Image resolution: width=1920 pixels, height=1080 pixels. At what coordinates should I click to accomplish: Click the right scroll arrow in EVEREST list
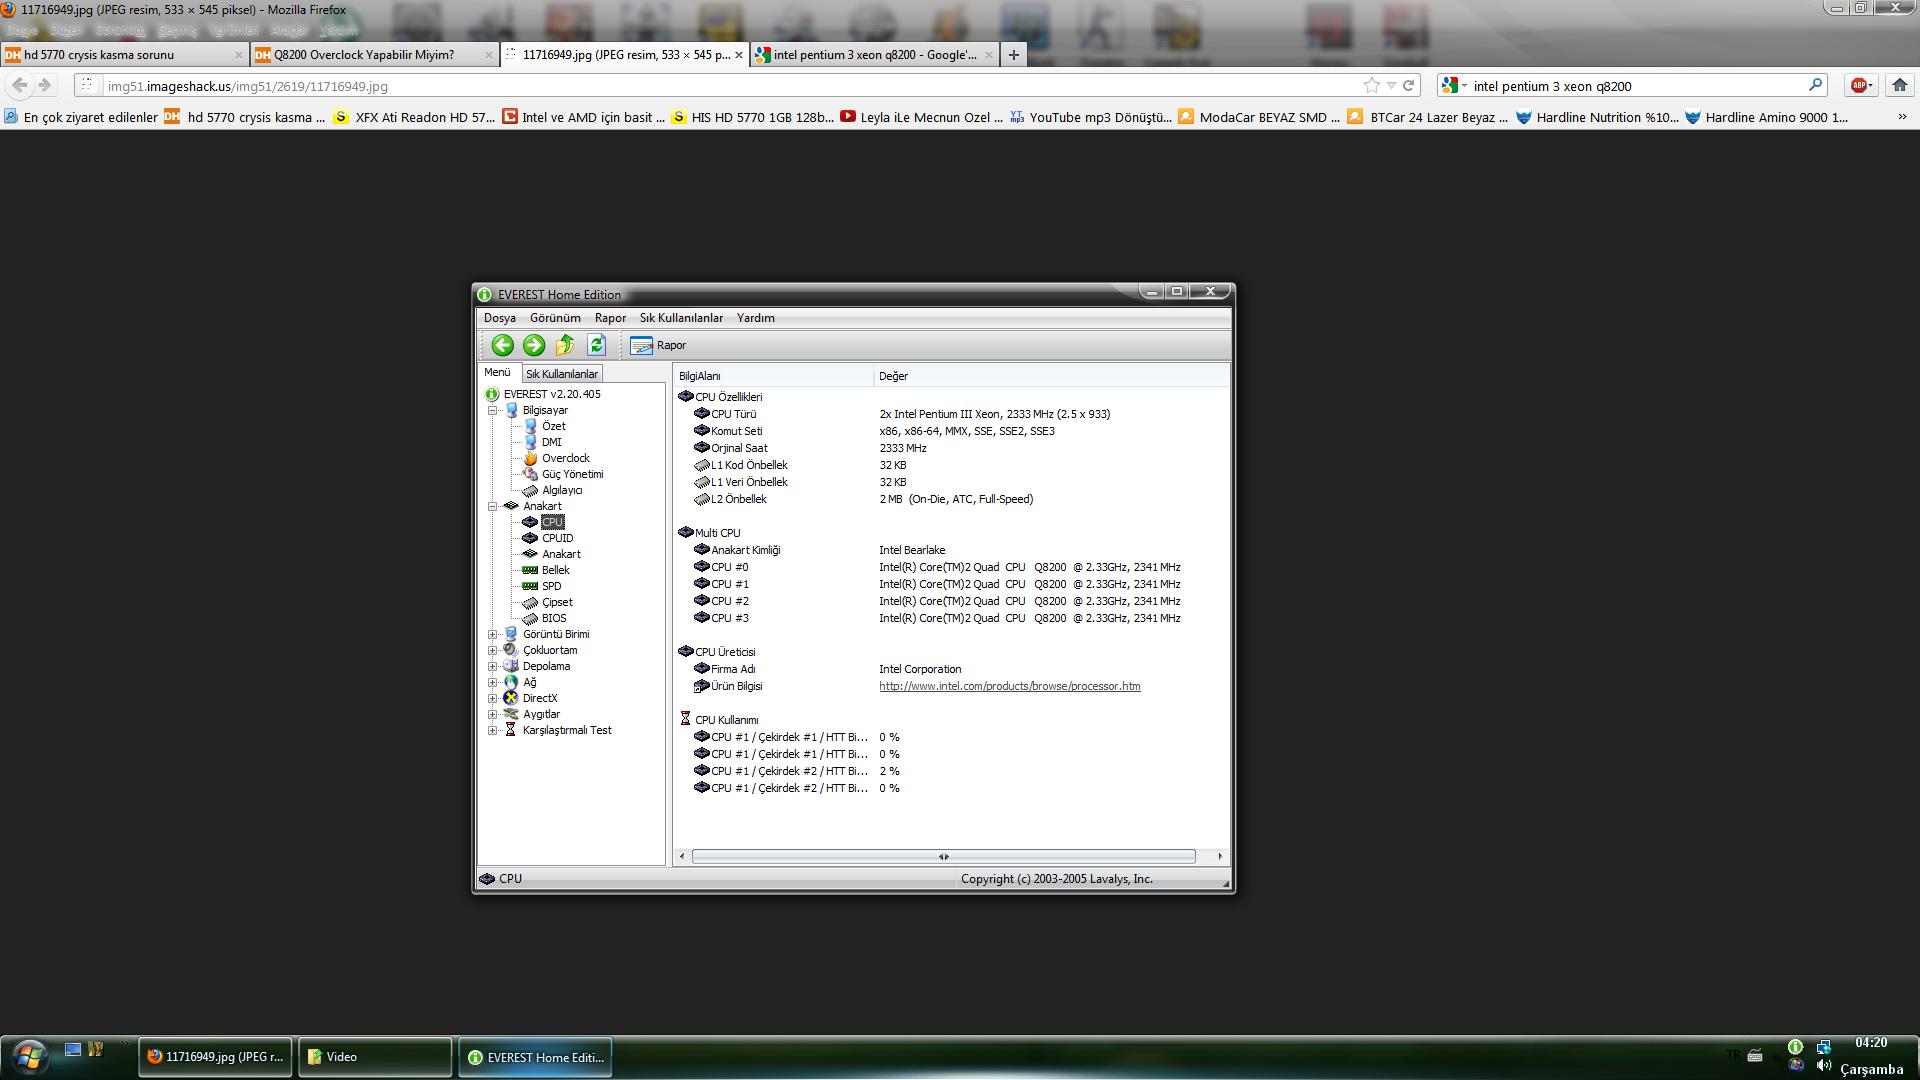(x=1219, y=856)
